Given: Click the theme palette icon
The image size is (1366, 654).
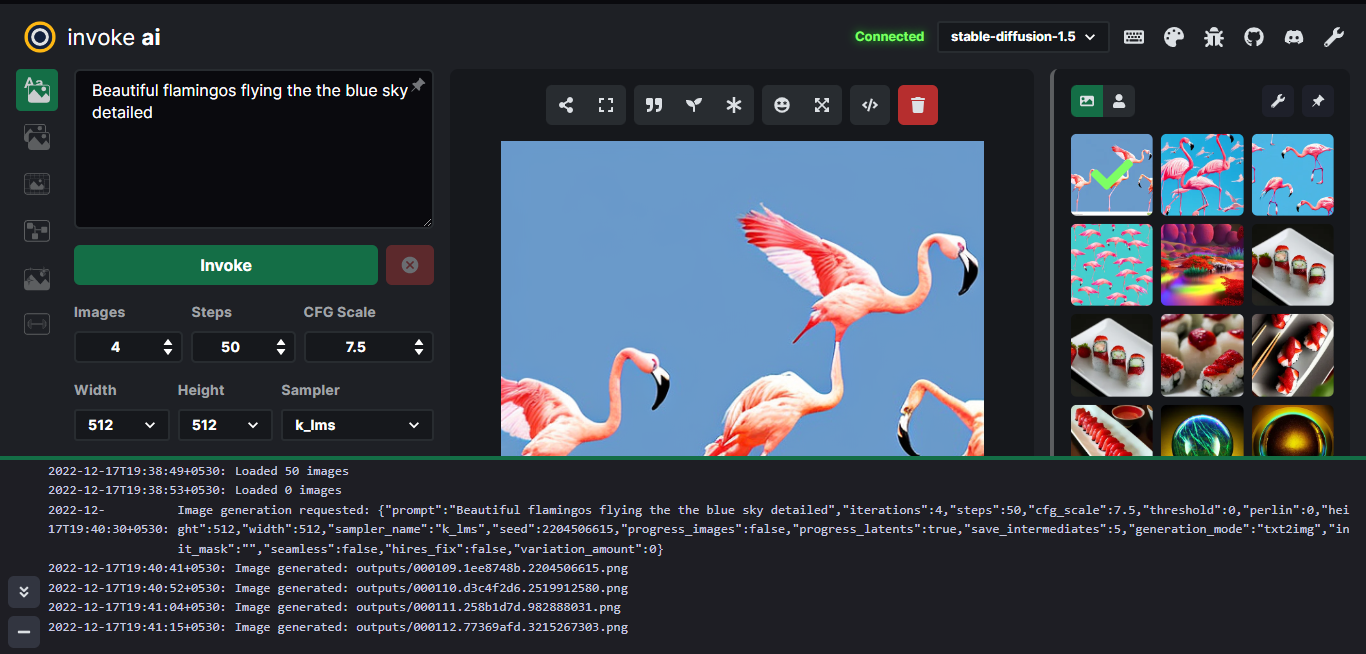Looking at the screenshot, I should [1174, 37].
